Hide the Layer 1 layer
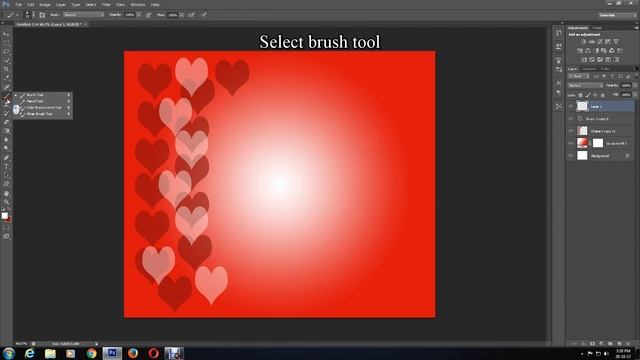Viewport: 640px width, 360px height. pyautogui.click(x=571, y=106)
